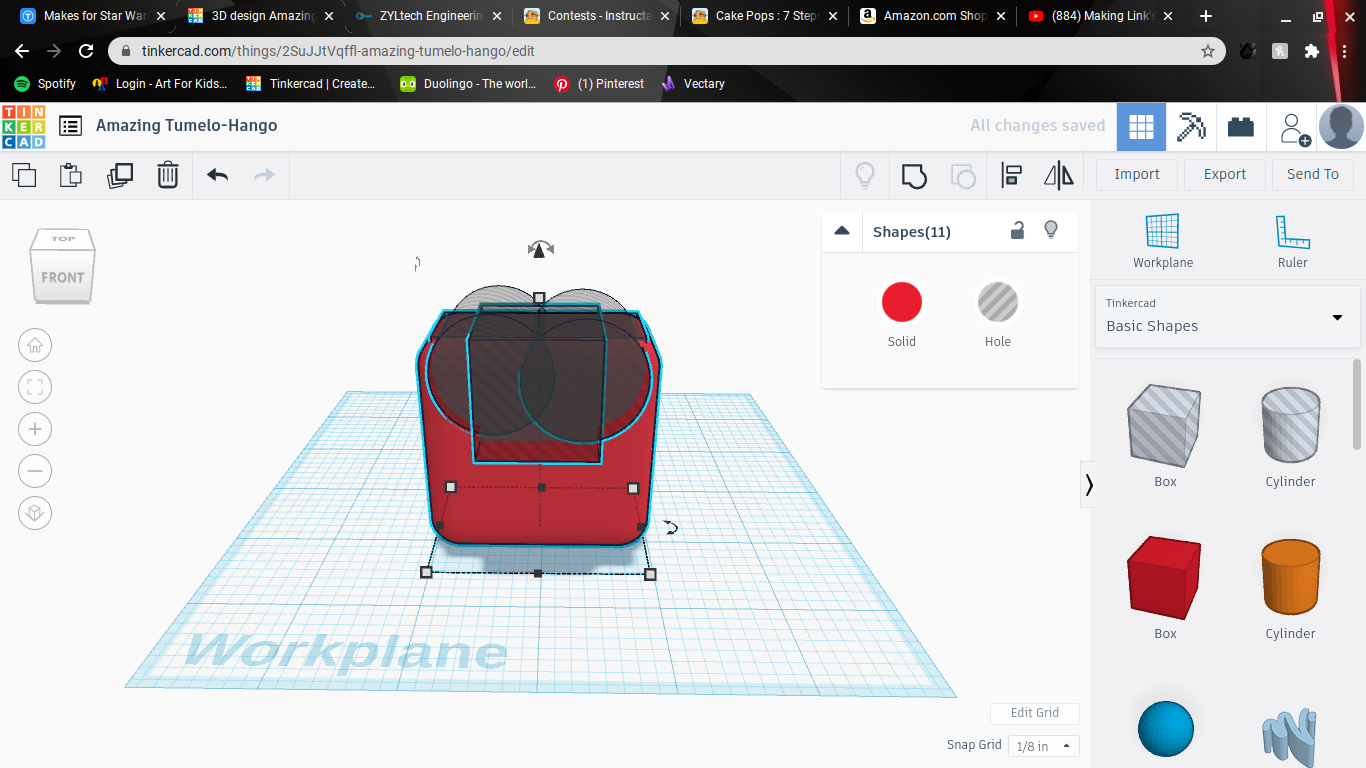The image size is (1366, 768).
Task: Choose the red Solid color swatch
Action: 901,303
